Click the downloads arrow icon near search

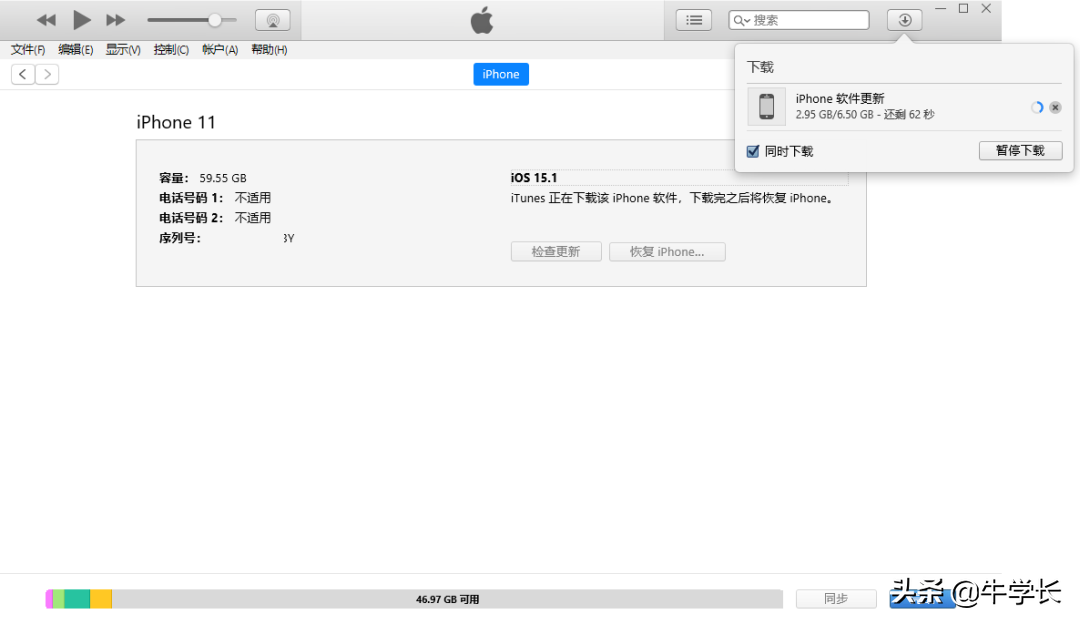[903, 19]
